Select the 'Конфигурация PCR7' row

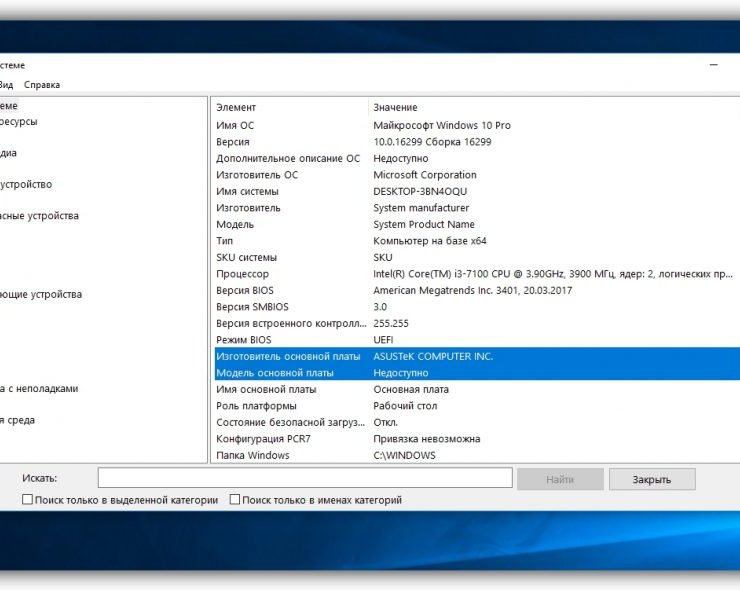coord(265,439)
